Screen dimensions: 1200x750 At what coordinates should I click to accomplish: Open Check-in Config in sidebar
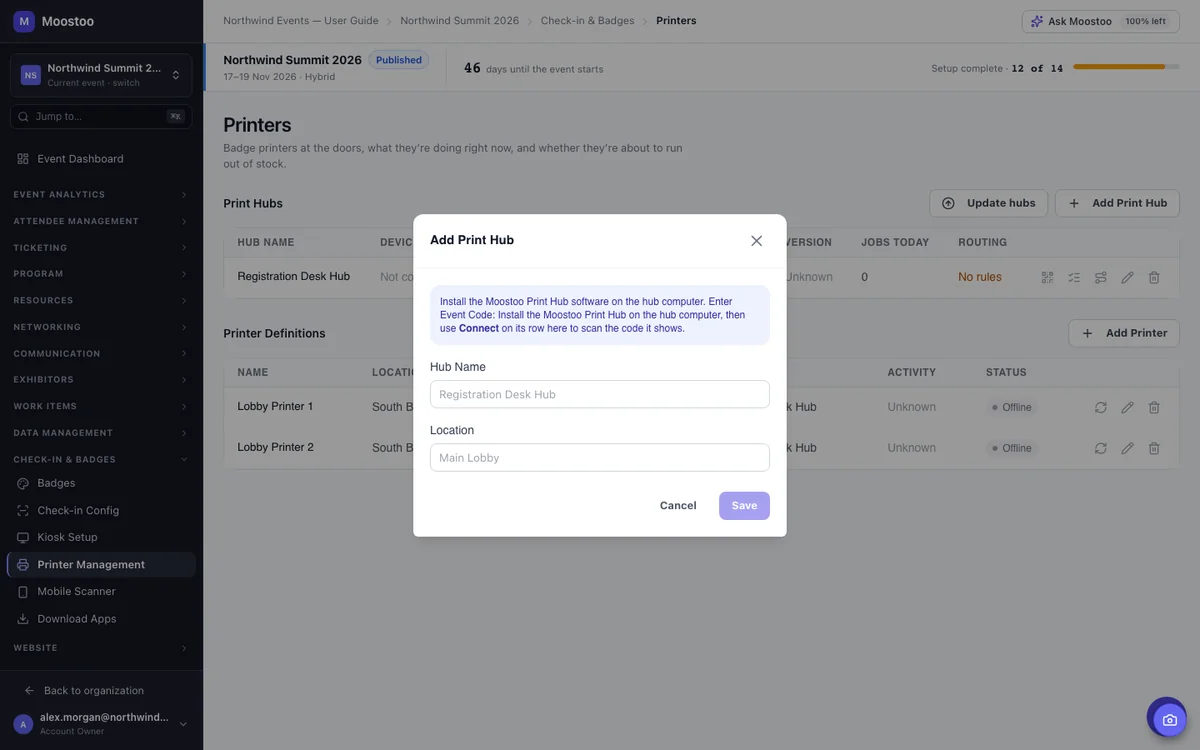(x=101, y=510)
